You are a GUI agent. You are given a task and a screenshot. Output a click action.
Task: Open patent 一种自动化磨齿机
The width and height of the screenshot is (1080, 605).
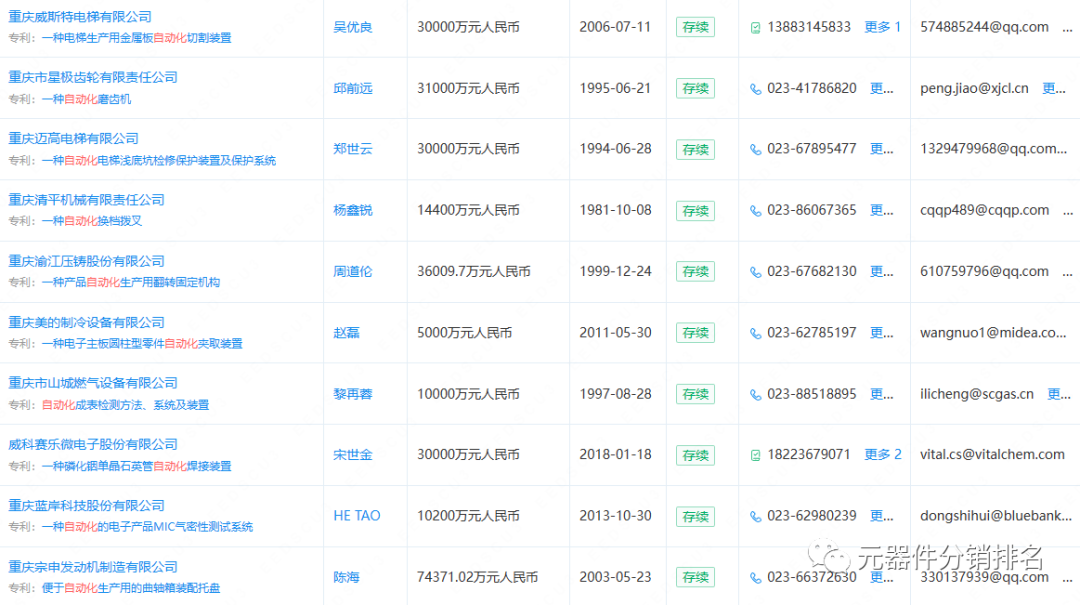(86, 99)
